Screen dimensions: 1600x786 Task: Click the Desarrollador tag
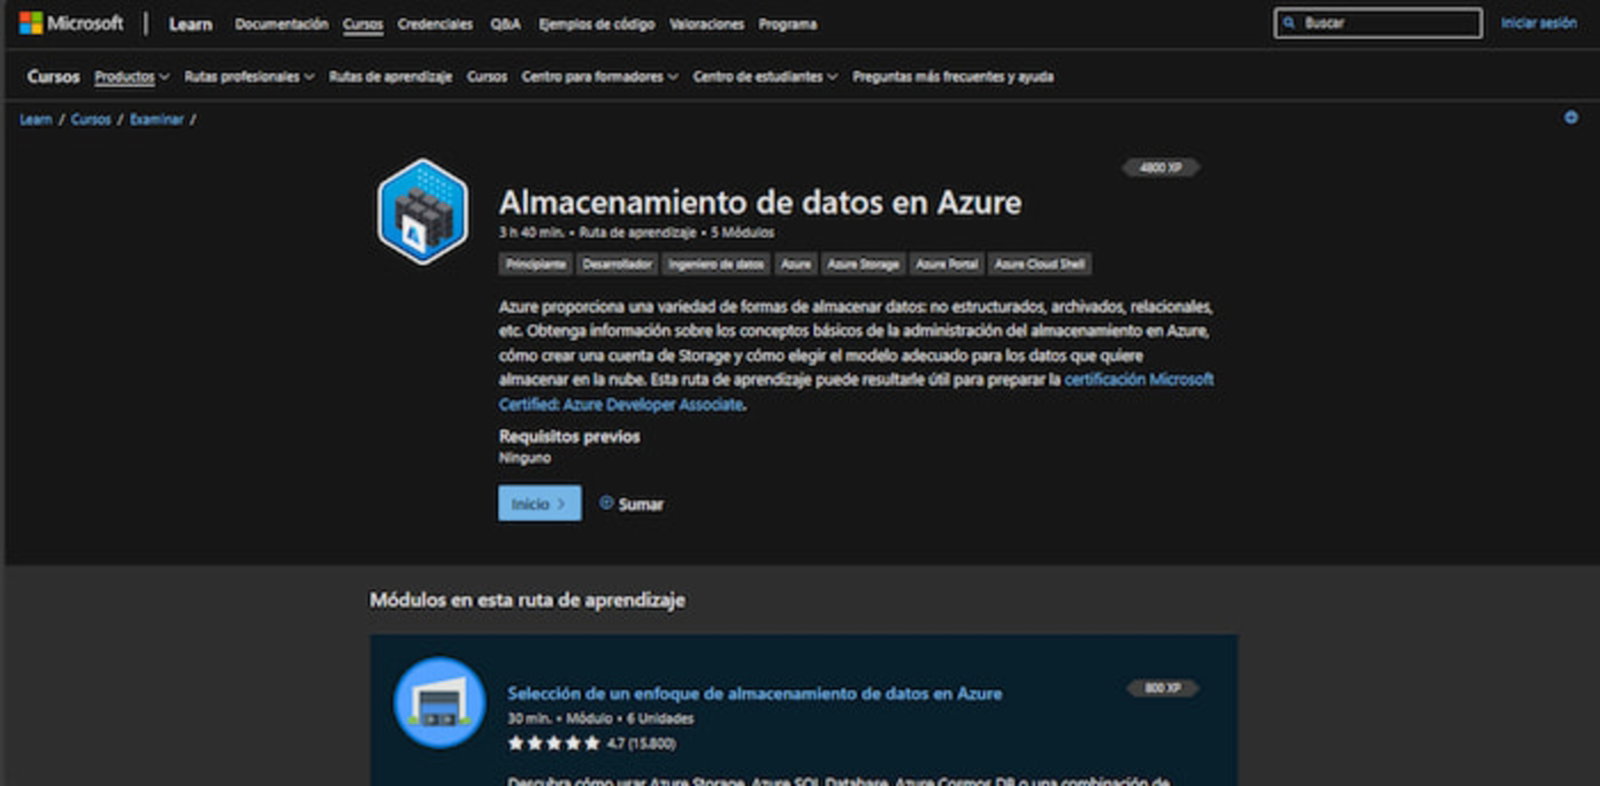coord(618,264)
